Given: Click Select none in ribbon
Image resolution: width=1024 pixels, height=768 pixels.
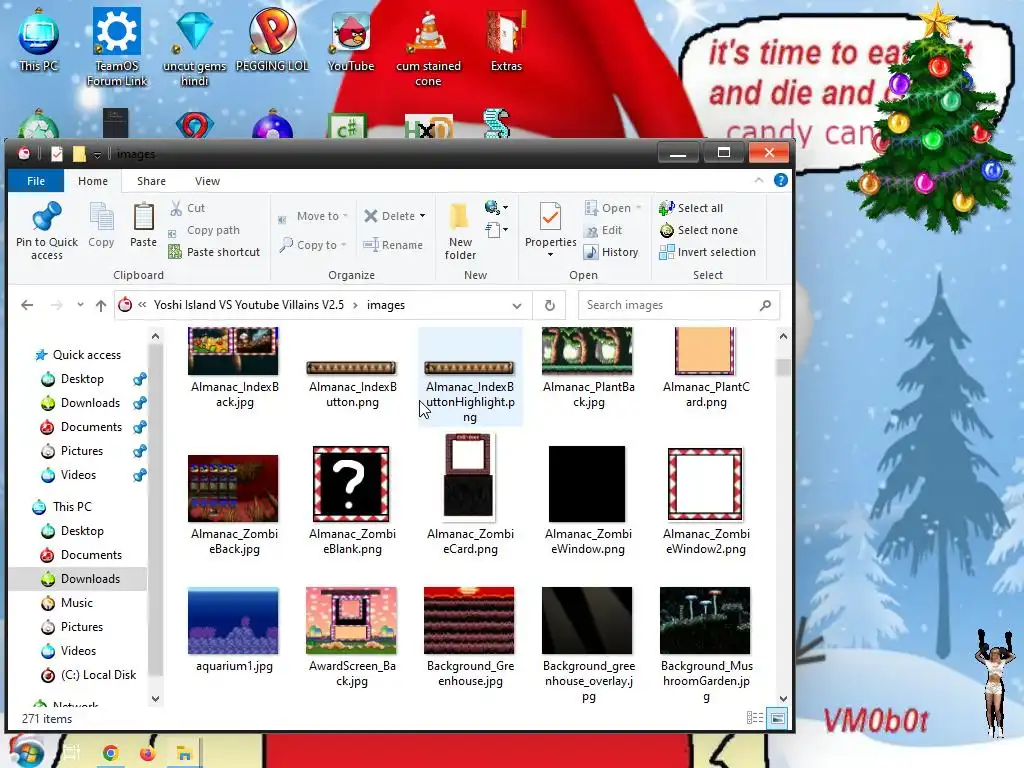Looking at the screenshot, I should click(698, 230).
